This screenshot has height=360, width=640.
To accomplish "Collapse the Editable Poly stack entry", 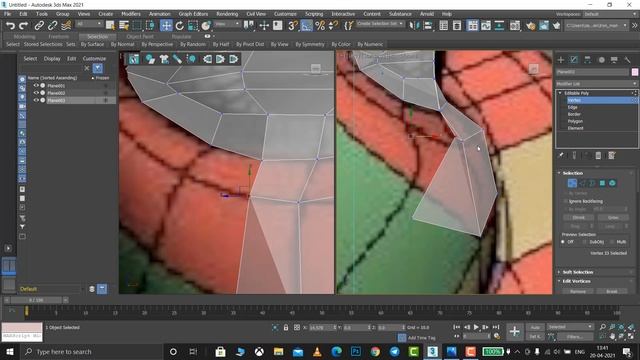I will (x=560, y=93).
